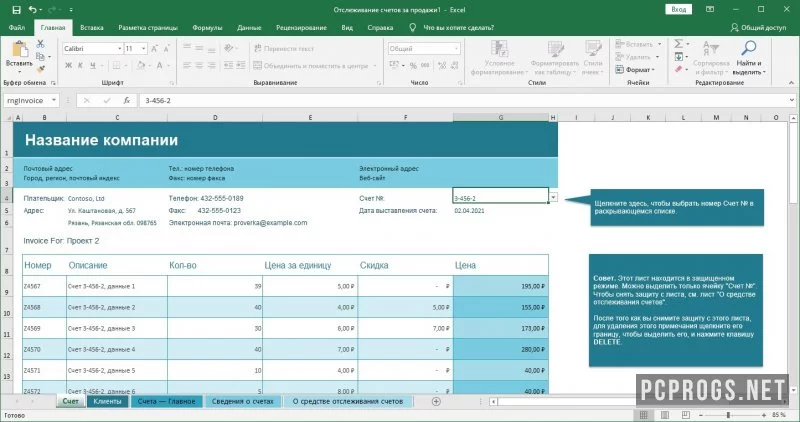Click the Cut scissors icon
Viewport: 800px width, 422px height.
pos(40,44)
